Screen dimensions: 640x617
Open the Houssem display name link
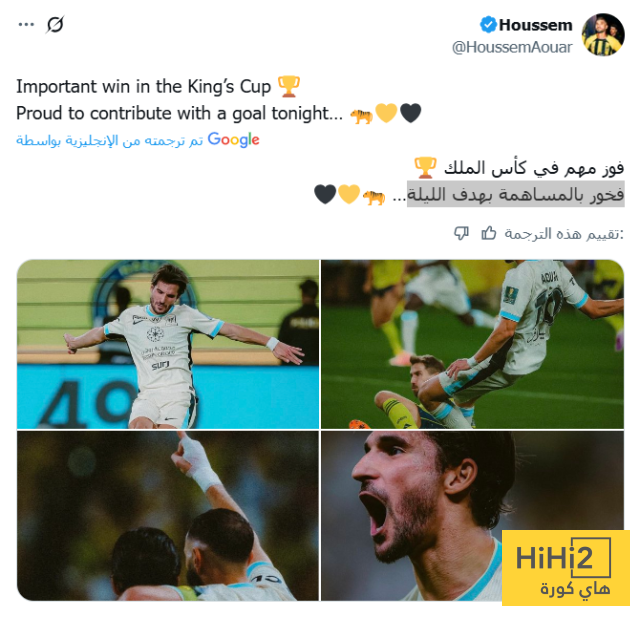[536, 25]
